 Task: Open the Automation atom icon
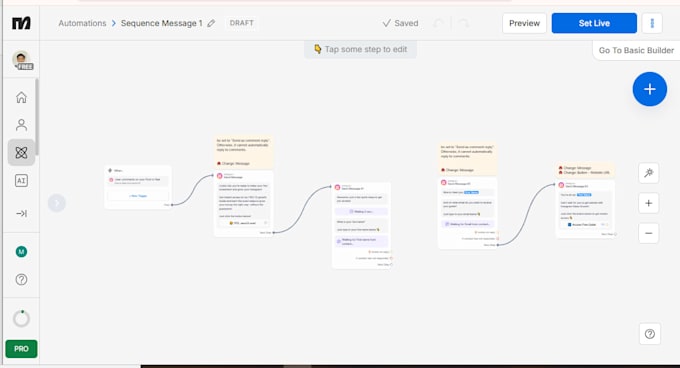coord(21,153)
